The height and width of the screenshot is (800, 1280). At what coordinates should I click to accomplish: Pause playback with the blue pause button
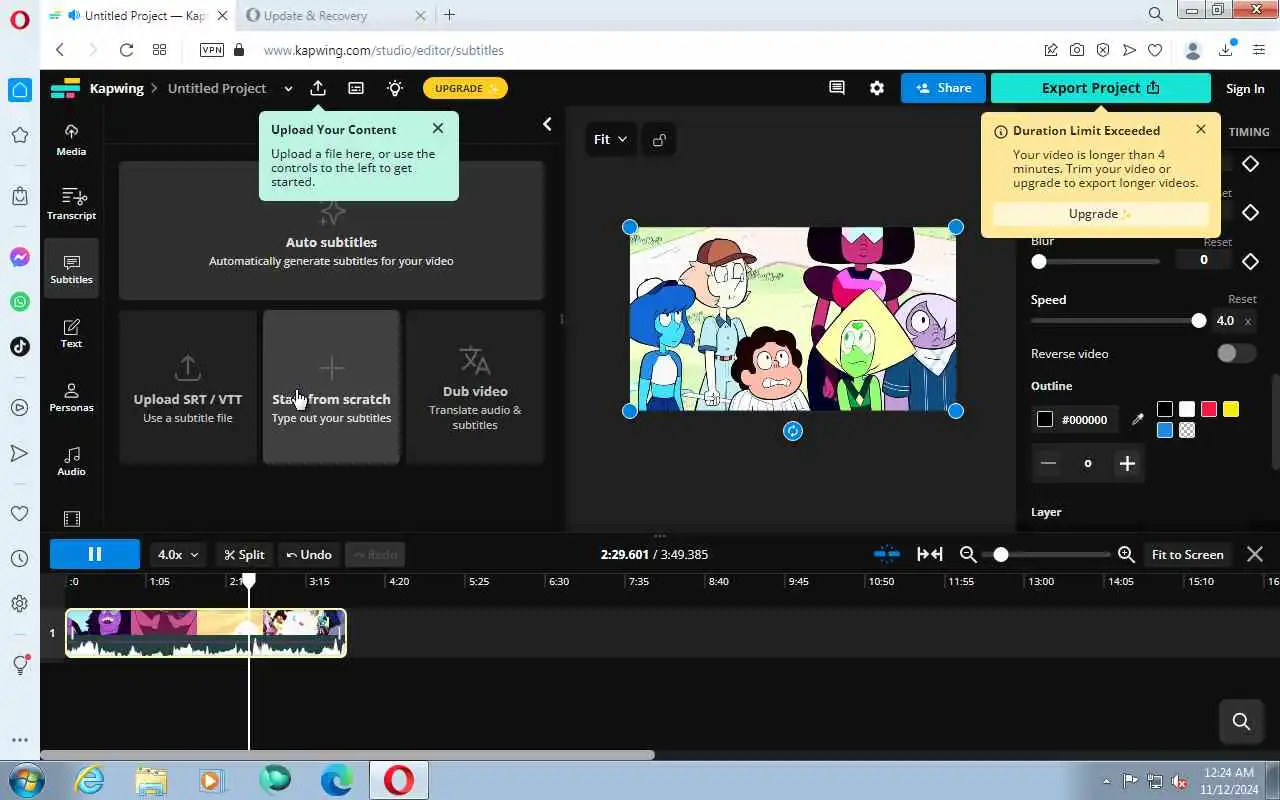point(95,554)
